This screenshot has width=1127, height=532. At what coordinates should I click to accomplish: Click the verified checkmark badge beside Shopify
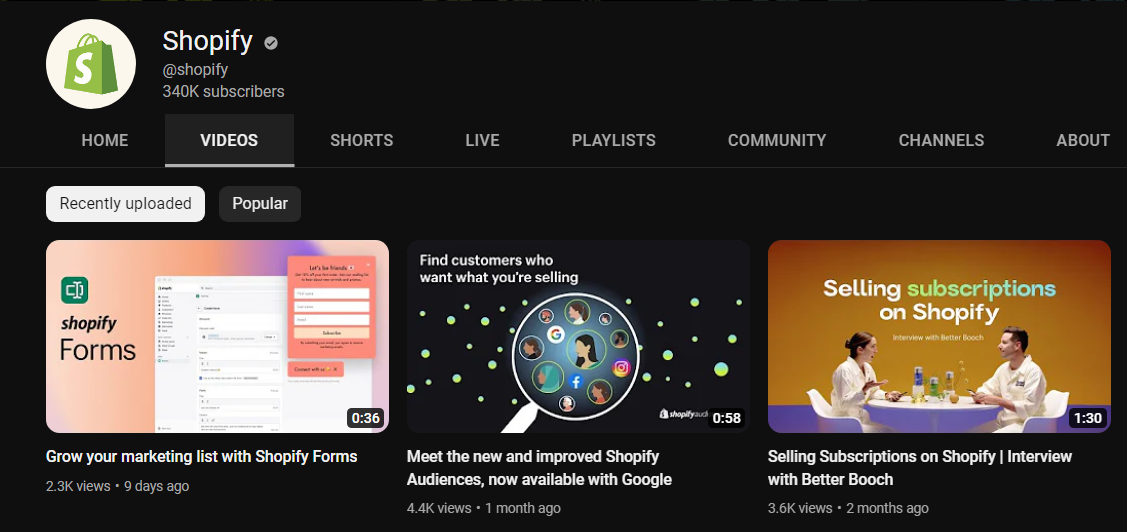271,43
